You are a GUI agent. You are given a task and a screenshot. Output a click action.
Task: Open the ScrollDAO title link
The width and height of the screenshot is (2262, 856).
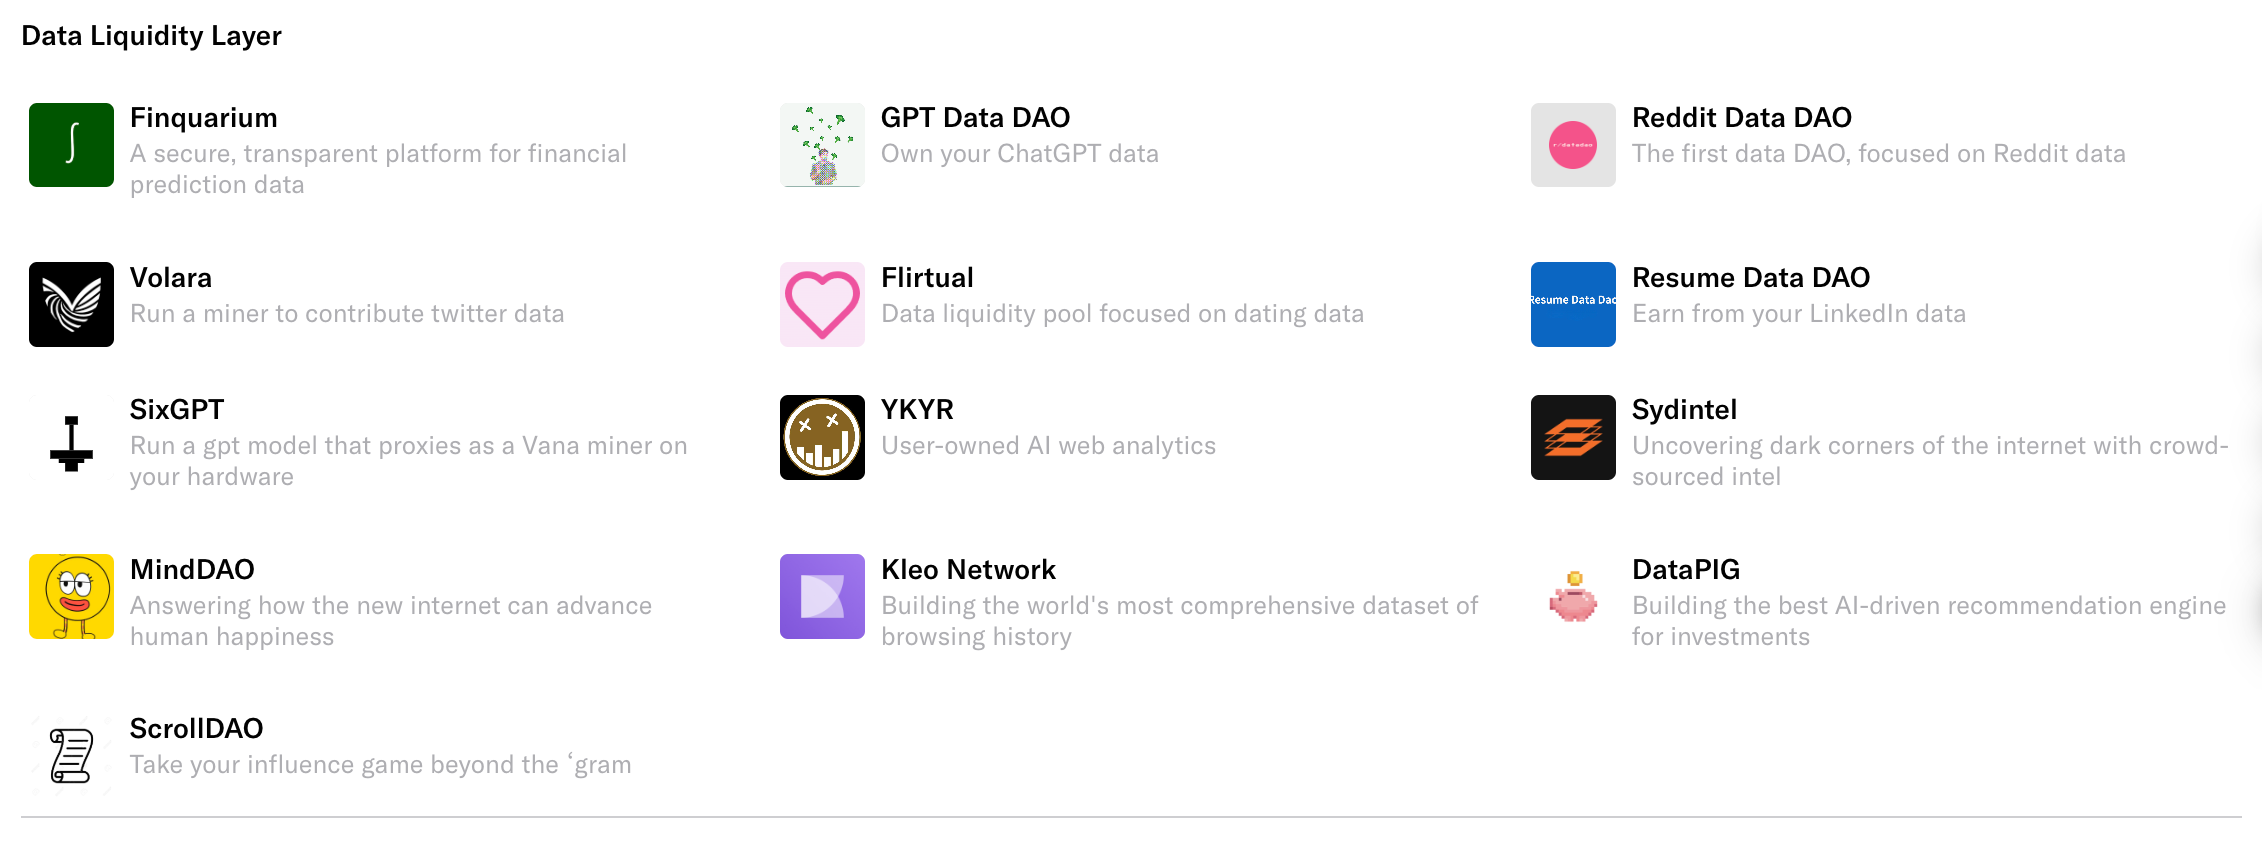196,729
